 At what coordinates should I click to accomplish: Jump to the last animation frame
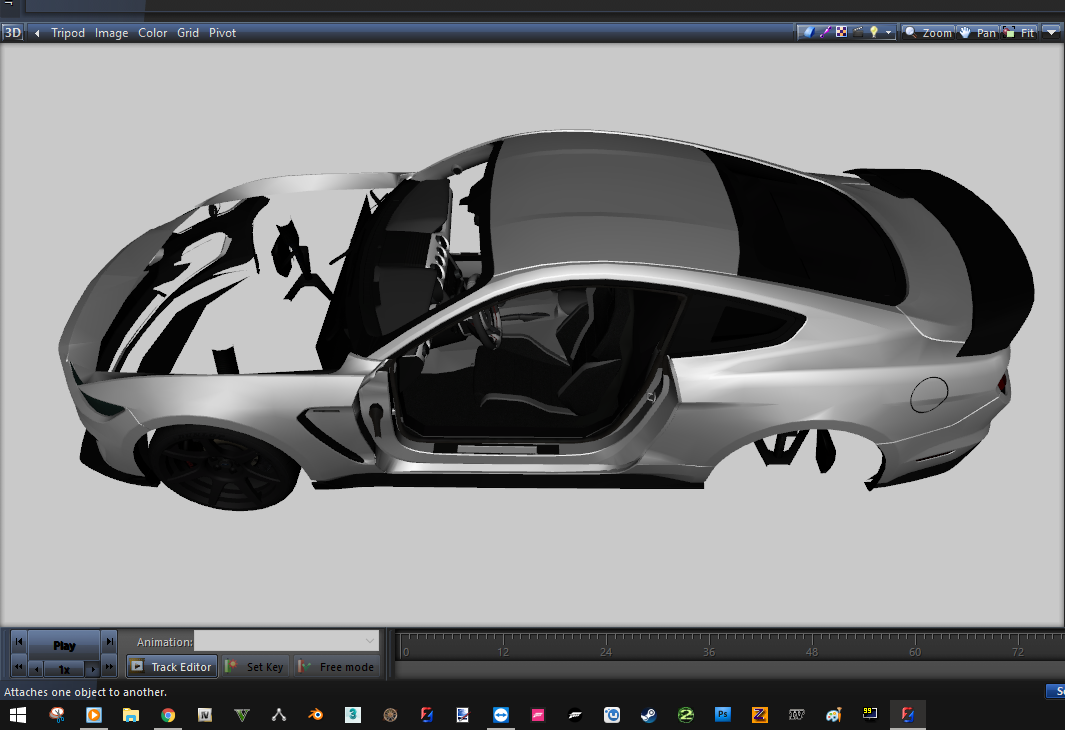click(109, 641)
